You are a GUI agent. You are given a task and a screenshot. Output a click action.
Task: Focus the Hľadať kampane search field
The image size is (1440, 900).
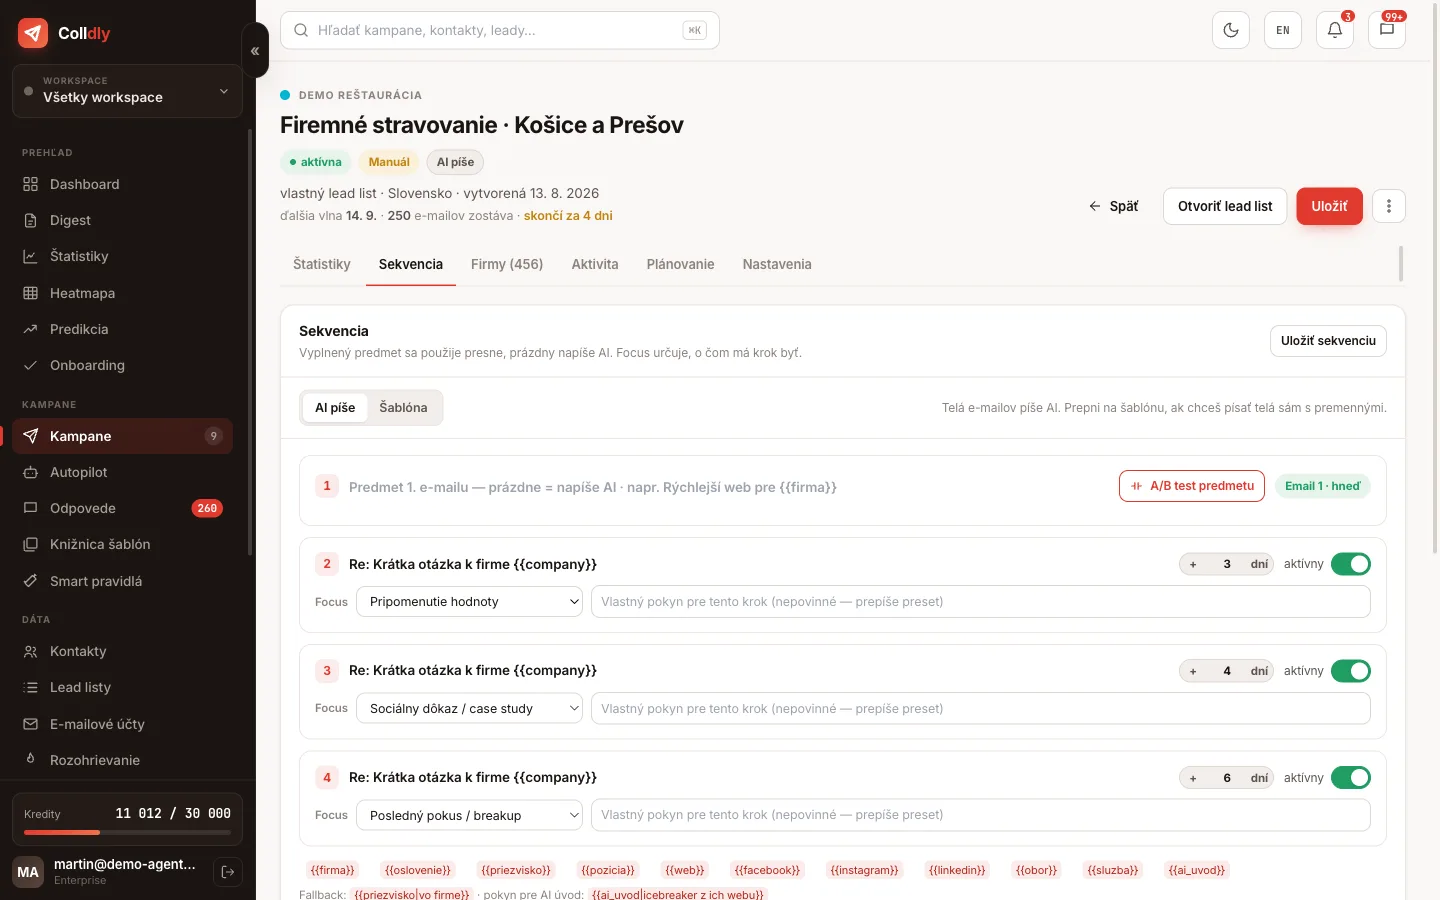tap(500, 30)
